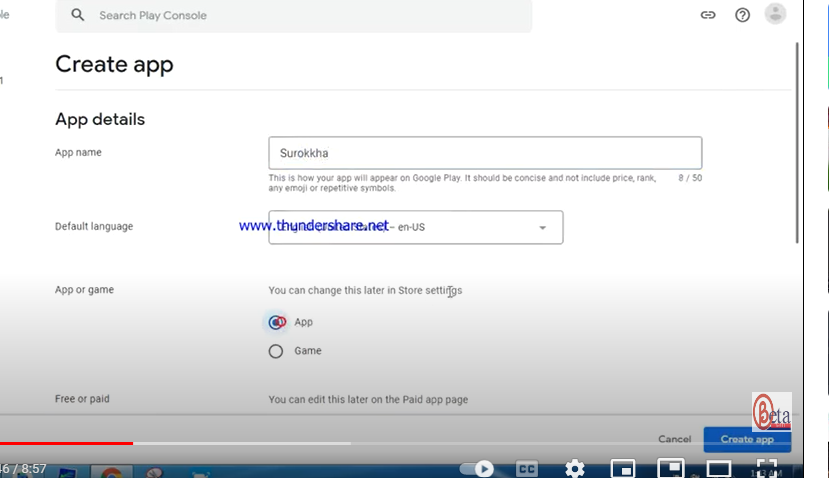Screen dimensions: 829x478
Task: Open YouTube player settings gear
Action: [574, 468]
